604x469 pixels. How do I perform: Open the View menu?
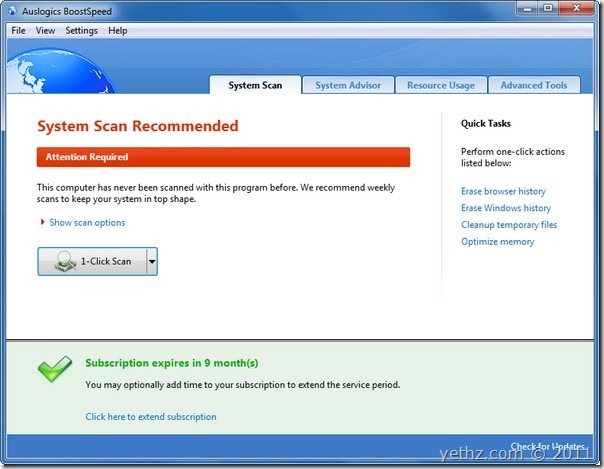click(x=45, y=31)
